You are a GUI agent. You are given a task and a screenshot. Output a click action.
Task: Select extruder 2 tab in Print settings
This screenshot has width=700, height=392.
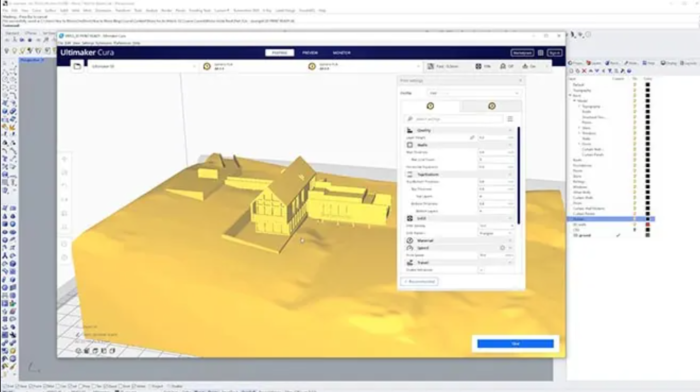tap(492, 106)
